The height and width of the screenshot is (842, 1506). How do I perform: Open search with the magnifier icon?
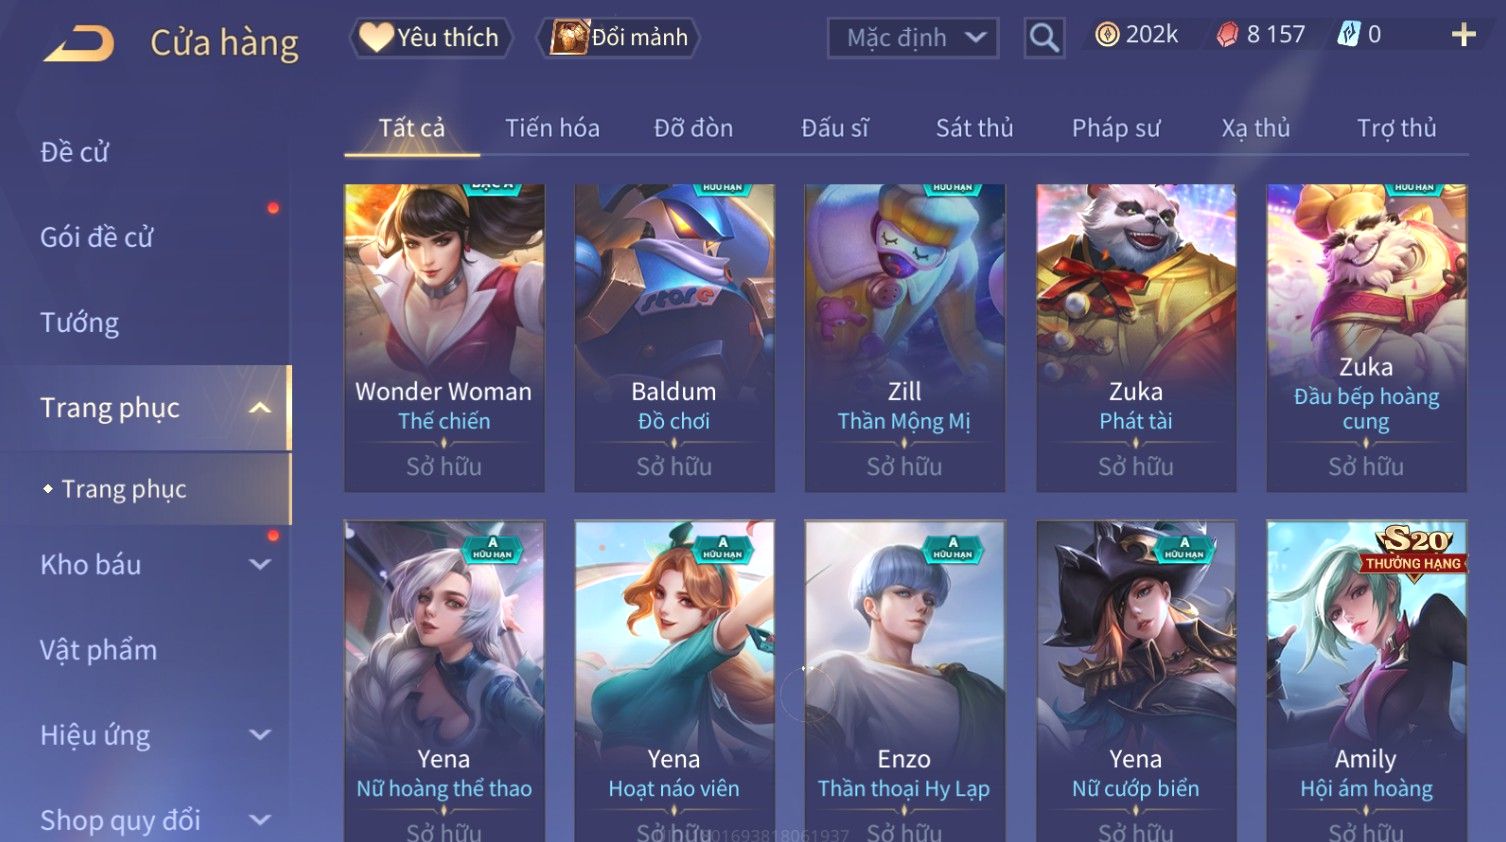point(1044,38)
